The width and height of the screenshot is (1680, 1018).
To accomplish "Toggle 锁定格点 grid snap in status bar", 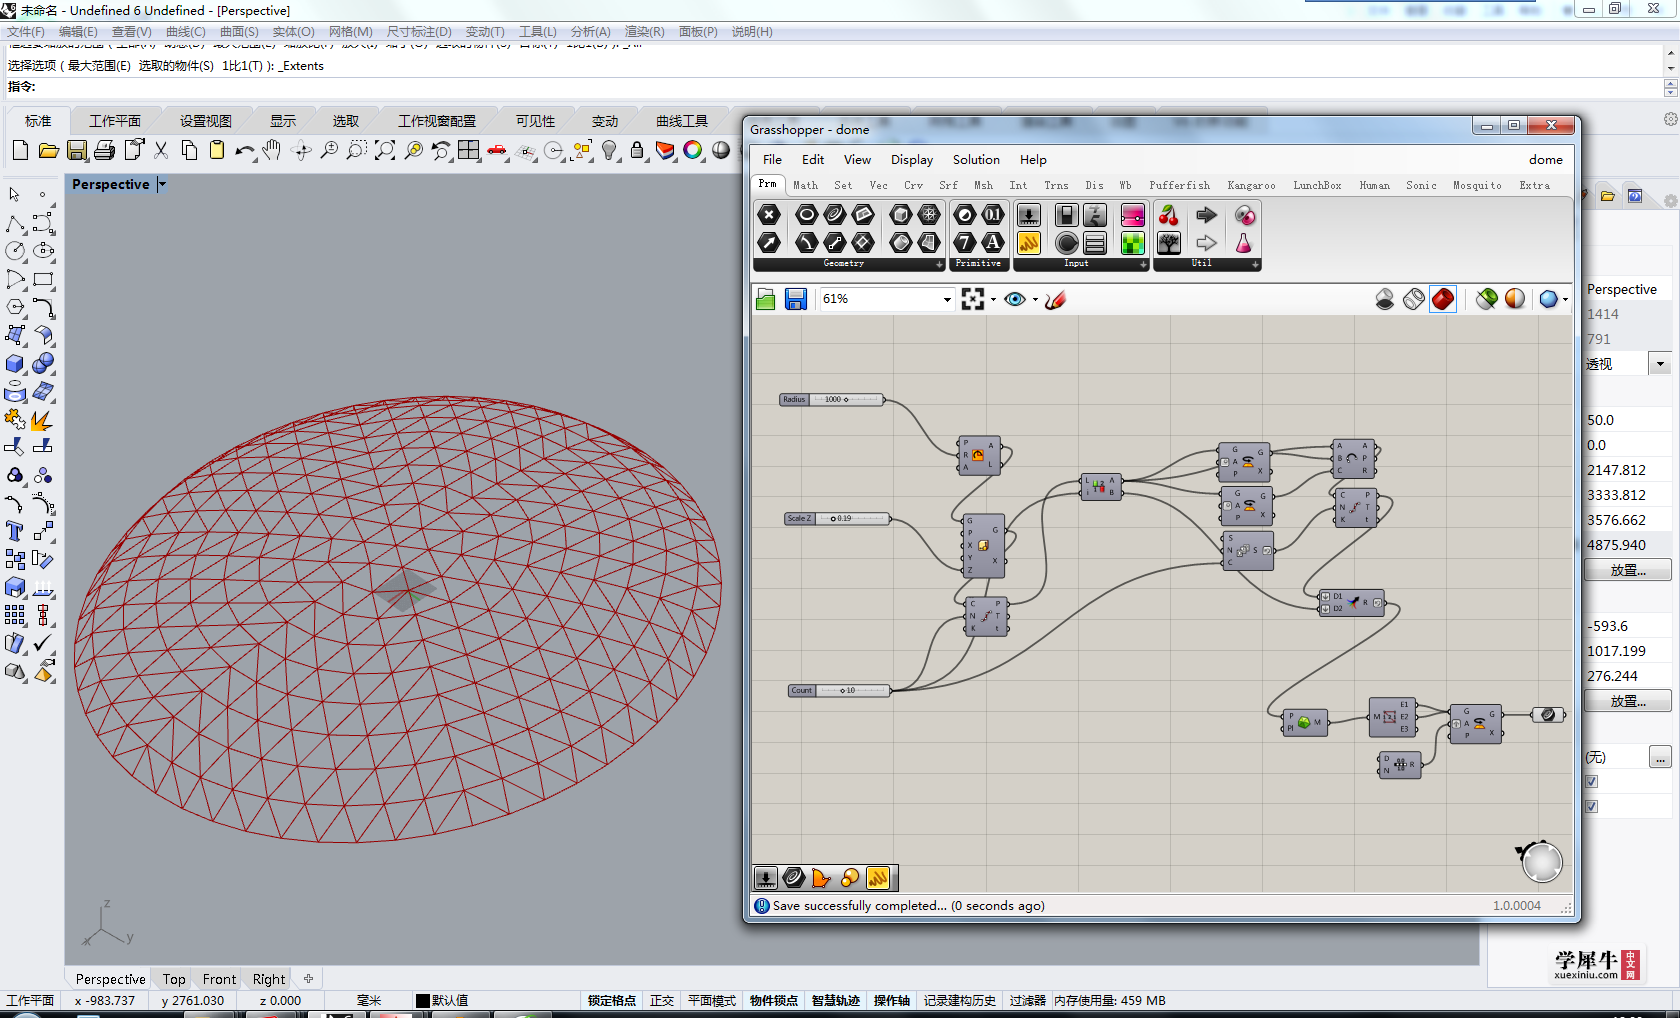I will (x=612, y=1000).
